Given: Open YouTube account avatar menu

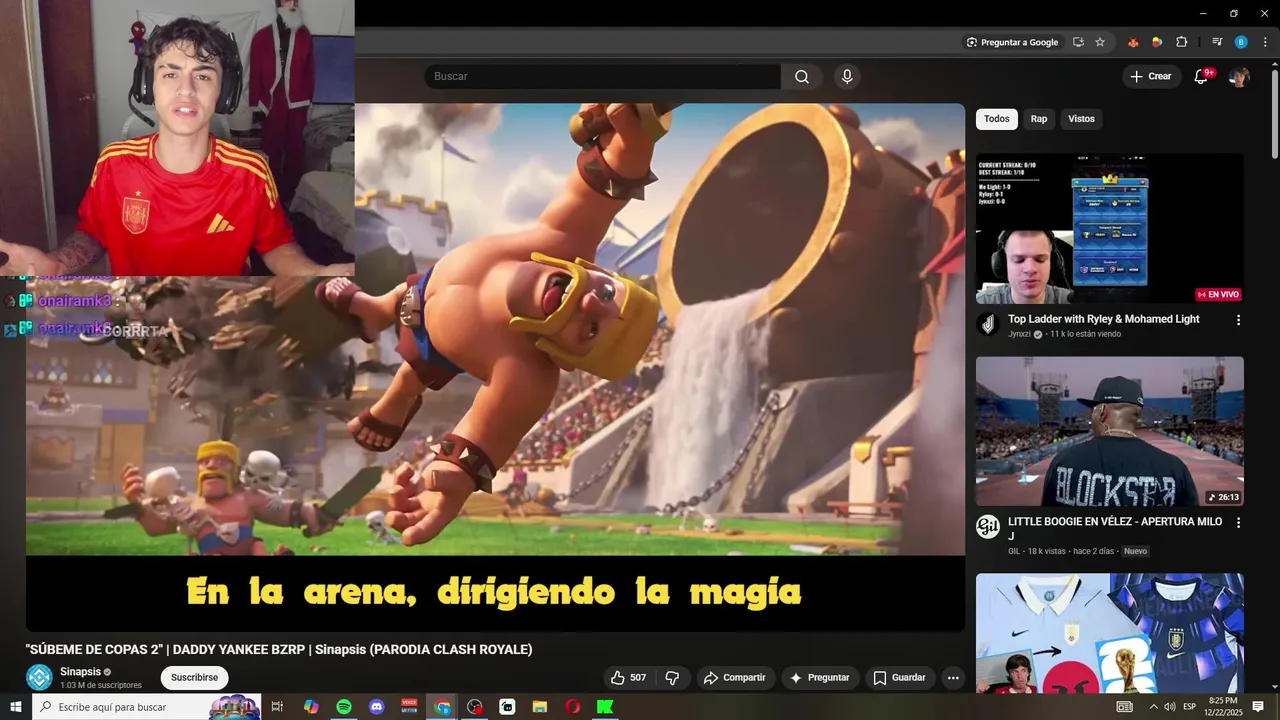Looking at the screenshot, I should (1239, 77).
